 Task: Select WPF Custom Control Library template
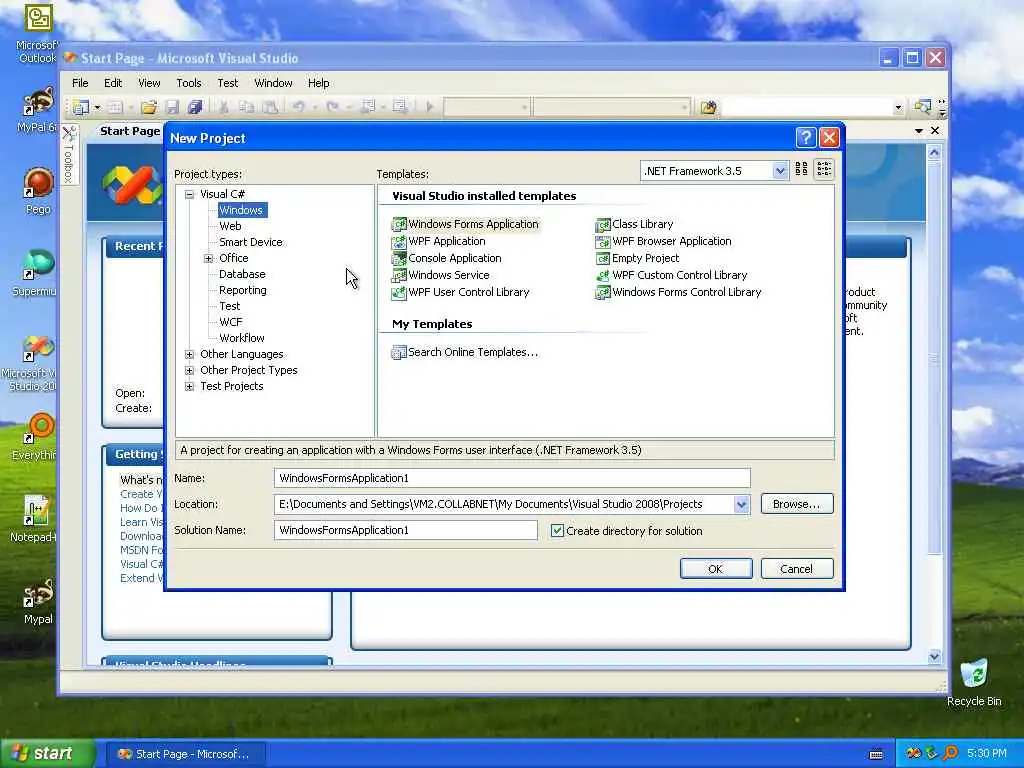[671, 275]
